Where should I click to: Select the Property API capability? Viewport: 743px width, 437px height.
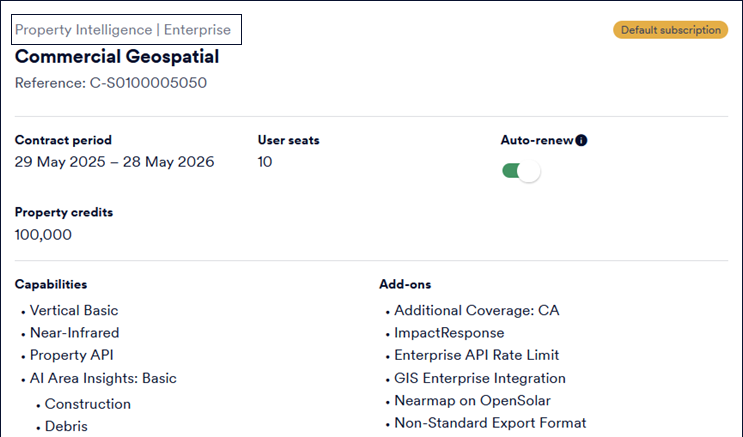click(x=72, y=355)
